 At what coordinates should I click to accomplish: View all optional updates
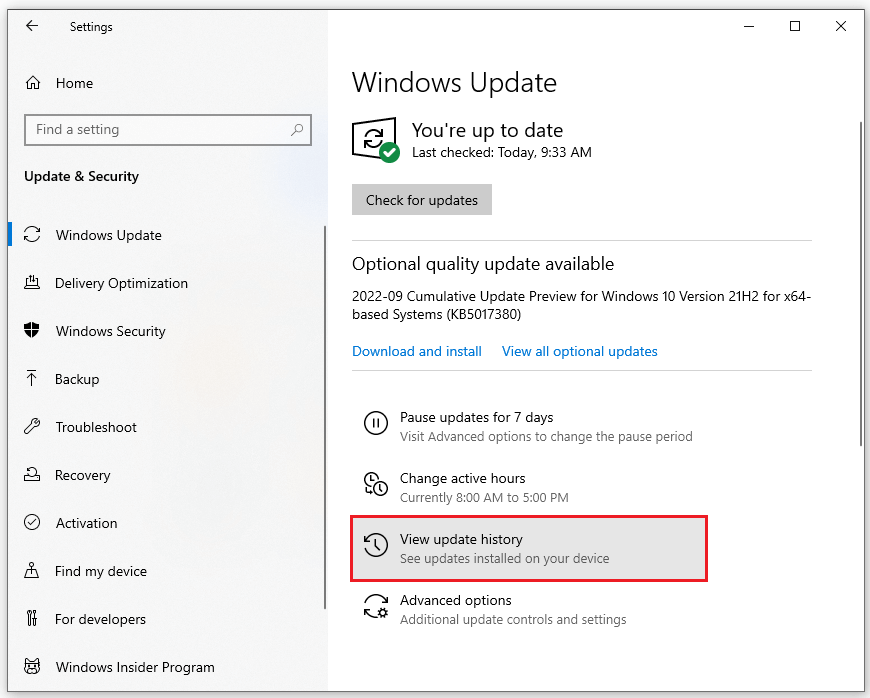[x=579, y=351]
